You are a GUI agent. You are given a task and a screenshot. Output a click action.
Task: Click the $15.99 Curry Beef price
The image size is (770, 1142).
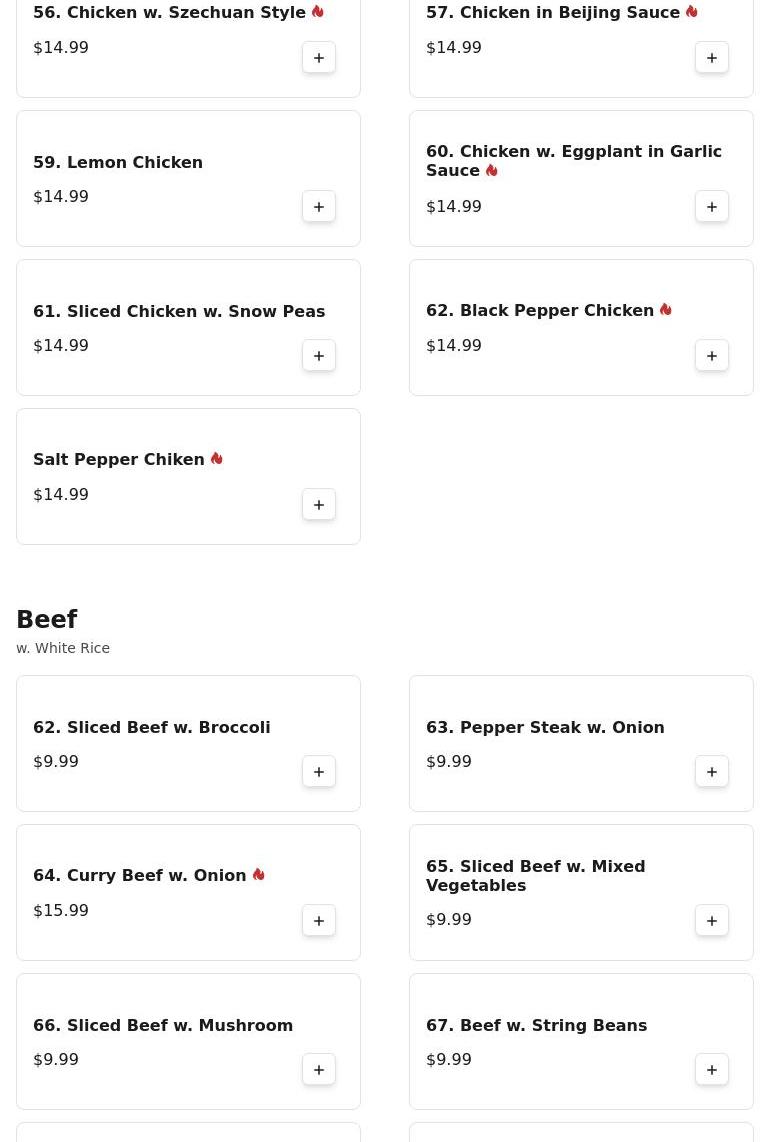click(x=61, y=910)
